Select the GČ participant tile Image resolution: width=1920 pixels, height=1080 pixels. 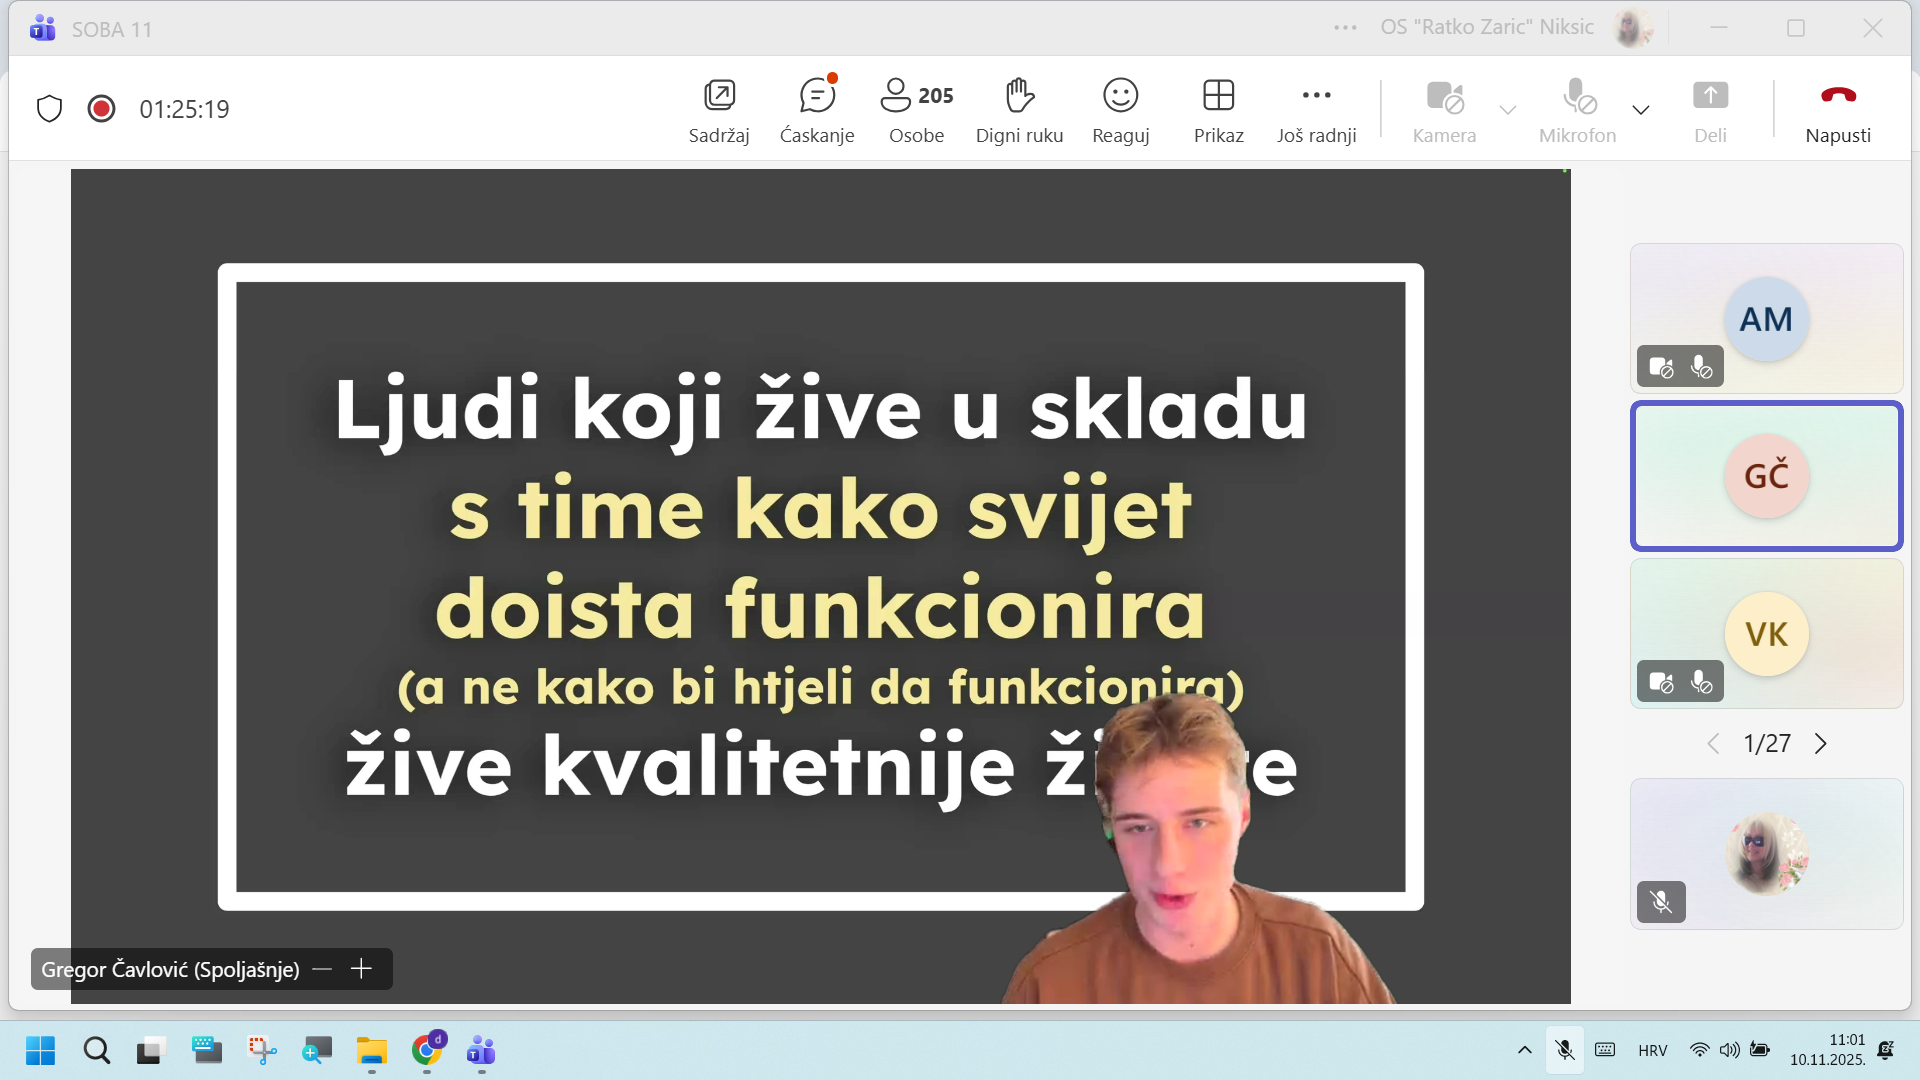click(x=1766, y=476)
